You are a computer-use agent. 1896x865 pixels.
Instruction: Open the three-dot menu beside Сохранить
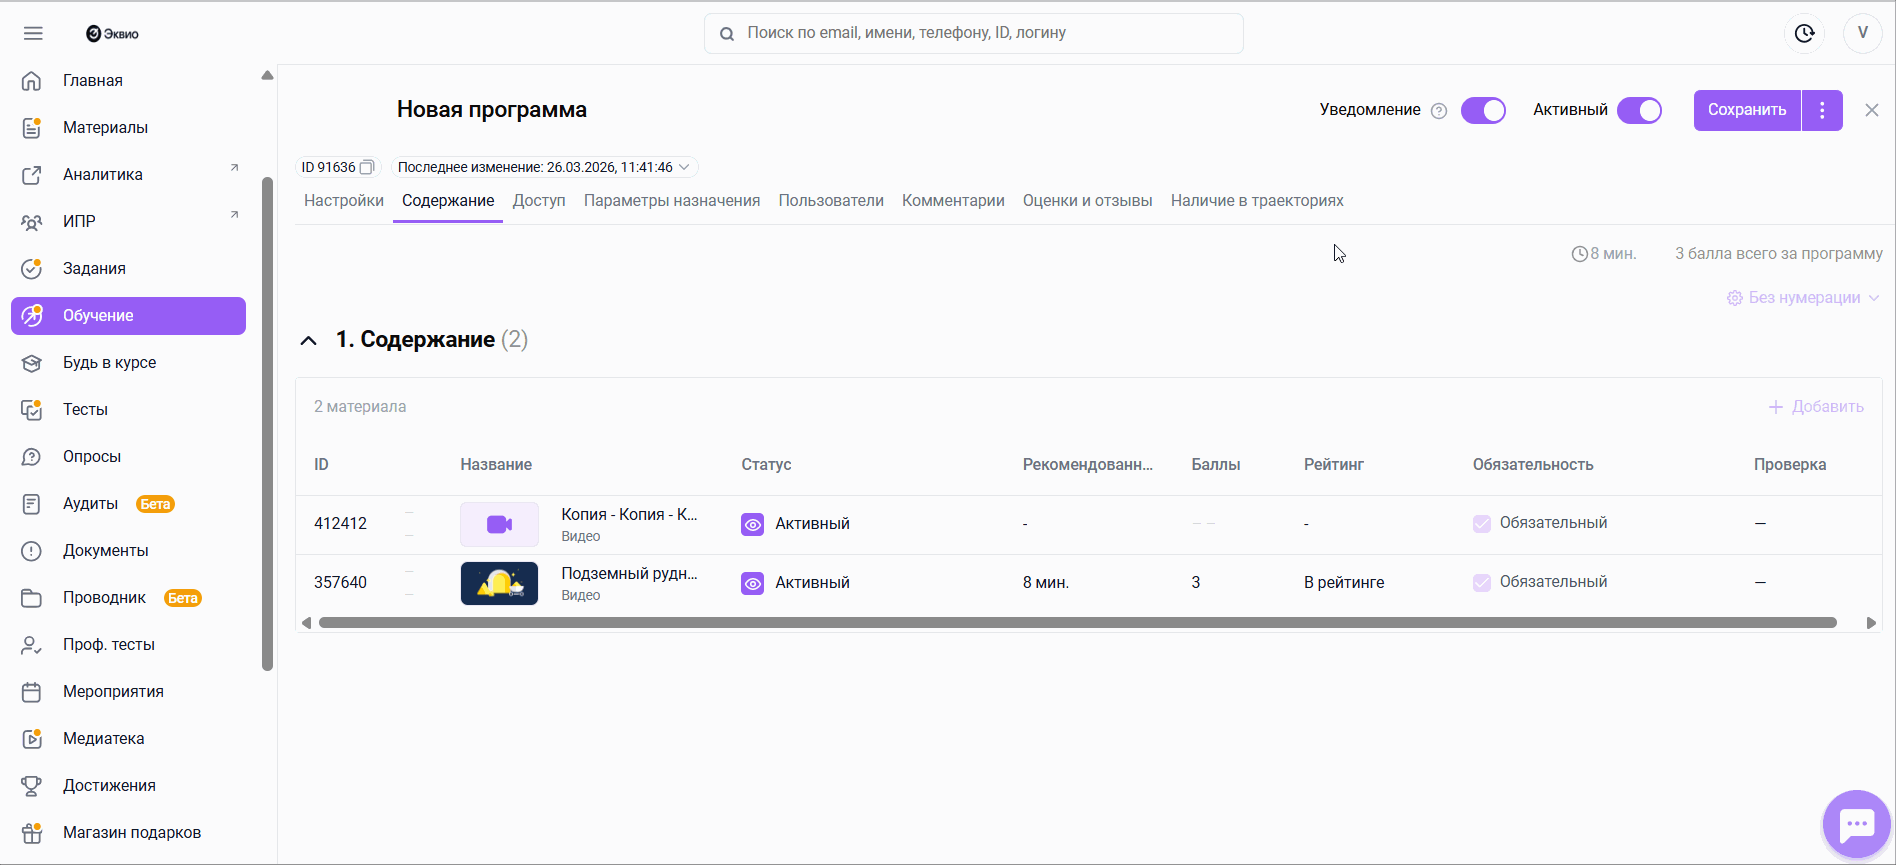point(1822,110)
